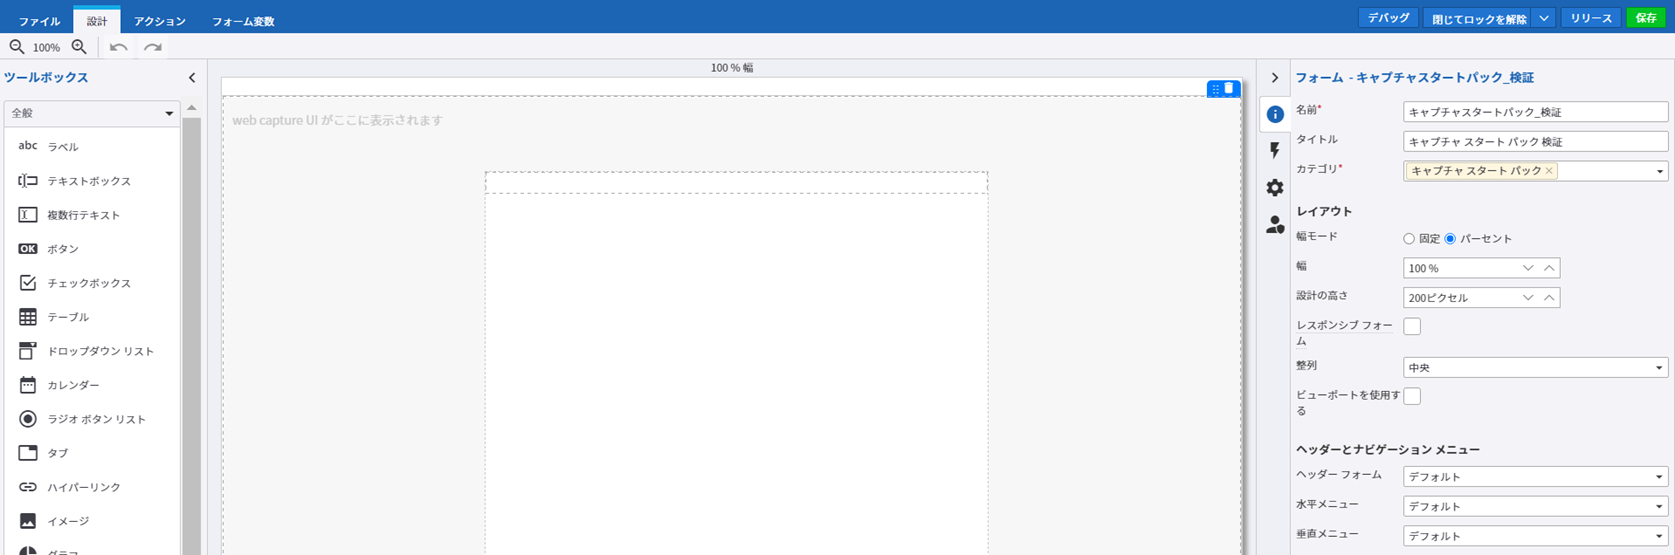Viewport: 1675px width, 555px height.
Task: Click the trash icon on form canvas
Action: (x=1229, y=89)
